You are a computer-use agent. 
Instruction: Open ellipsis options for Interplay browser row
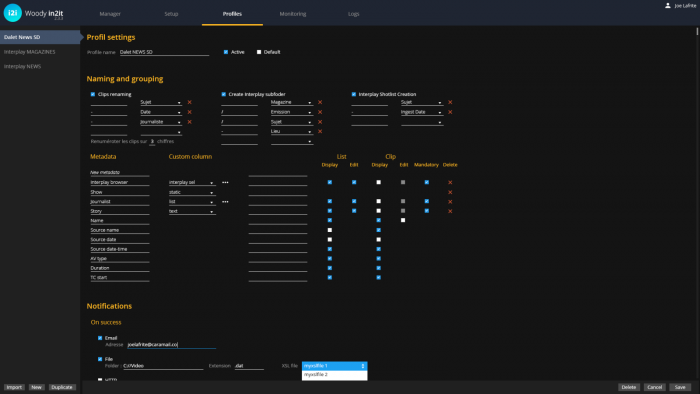coord(225,182)
